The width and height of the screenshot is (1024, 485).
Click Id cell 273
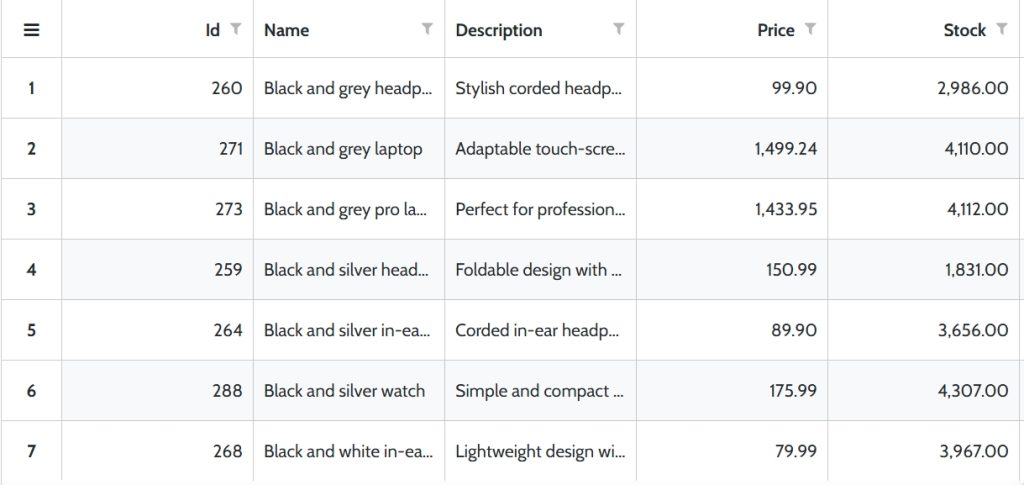[x=157, y=210]
